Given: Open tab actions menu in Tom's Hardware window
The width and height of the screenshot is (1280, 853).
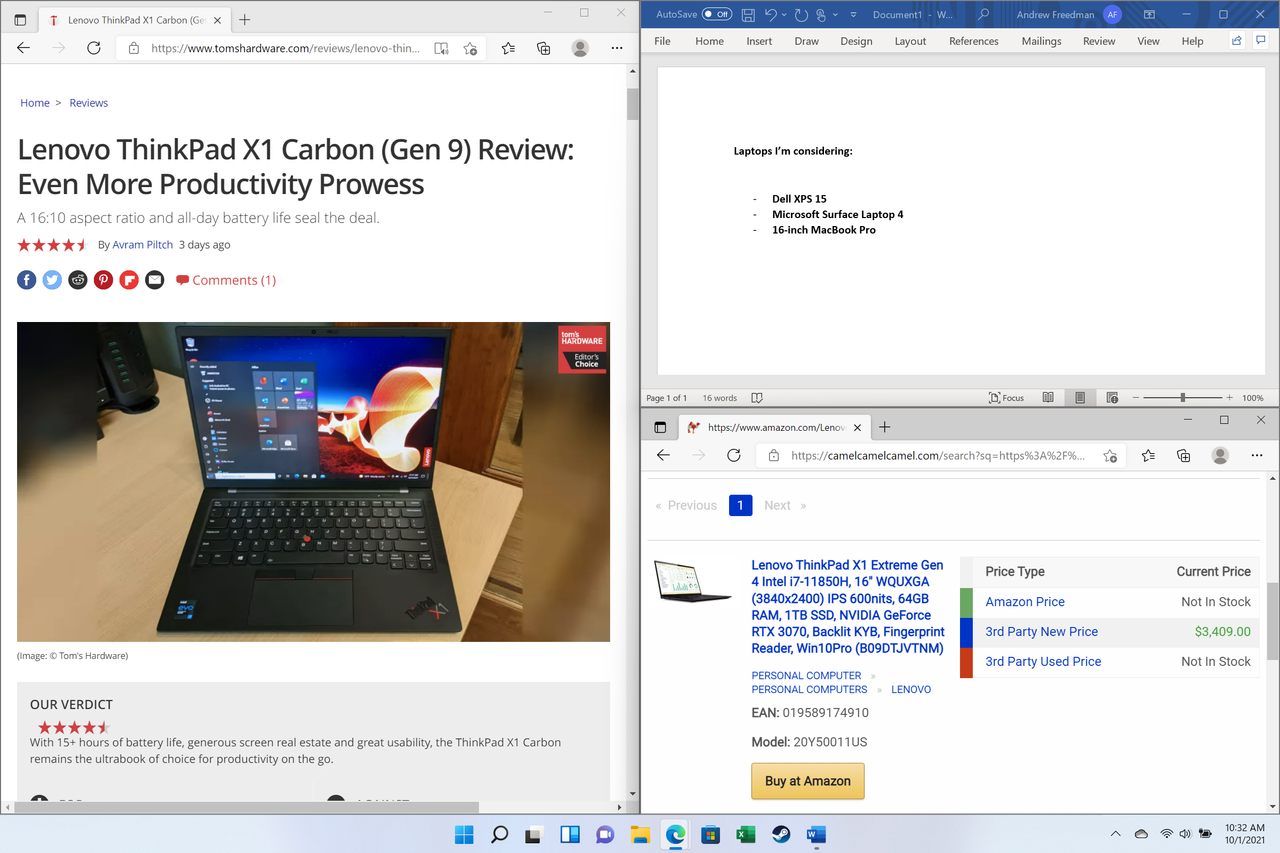Looking at the screenshot, I should pos(20,20).
